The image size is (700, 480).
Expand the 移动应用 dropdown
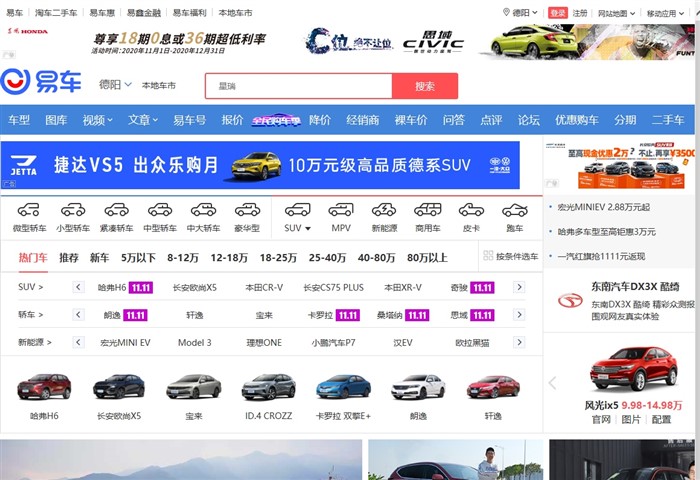pos(665,13)
